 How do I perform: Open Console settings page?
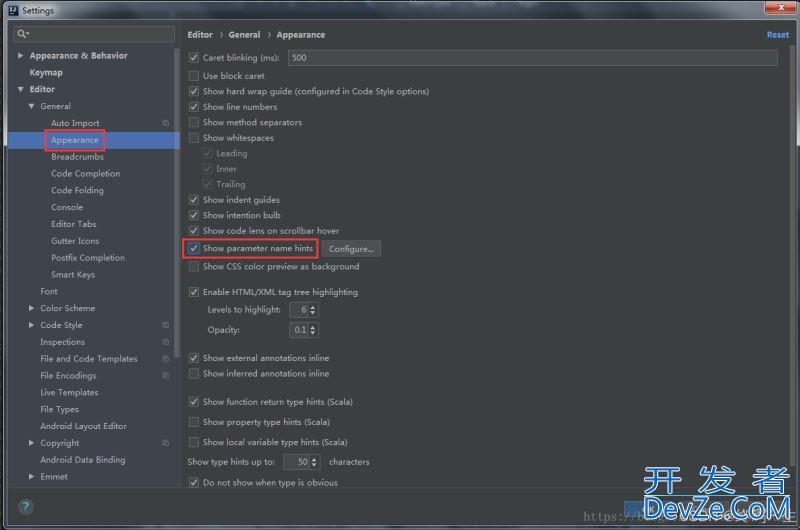click(67, 207)
